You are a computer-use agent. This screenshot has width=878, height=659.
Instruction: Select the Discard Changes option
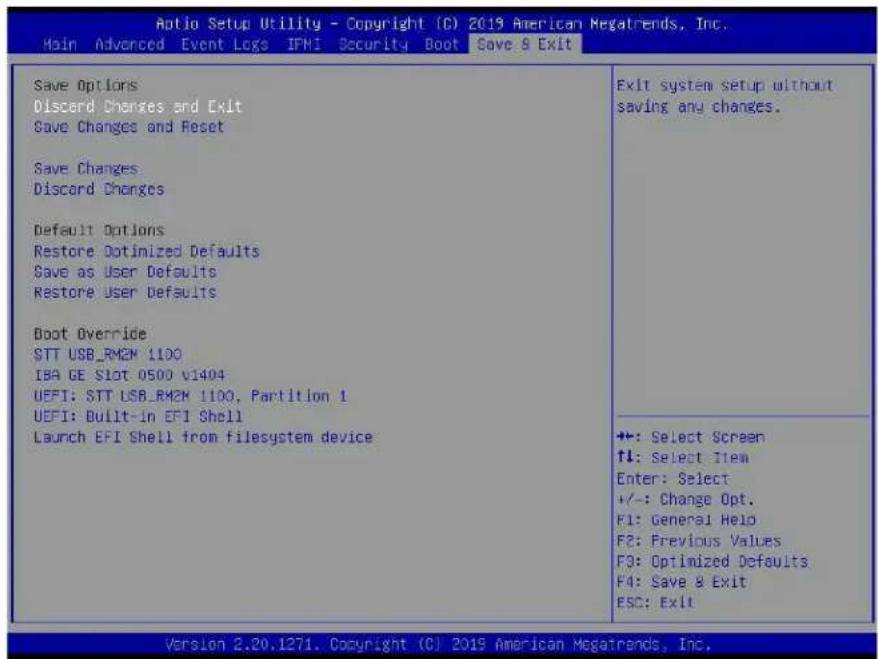[x=99, y=189]
